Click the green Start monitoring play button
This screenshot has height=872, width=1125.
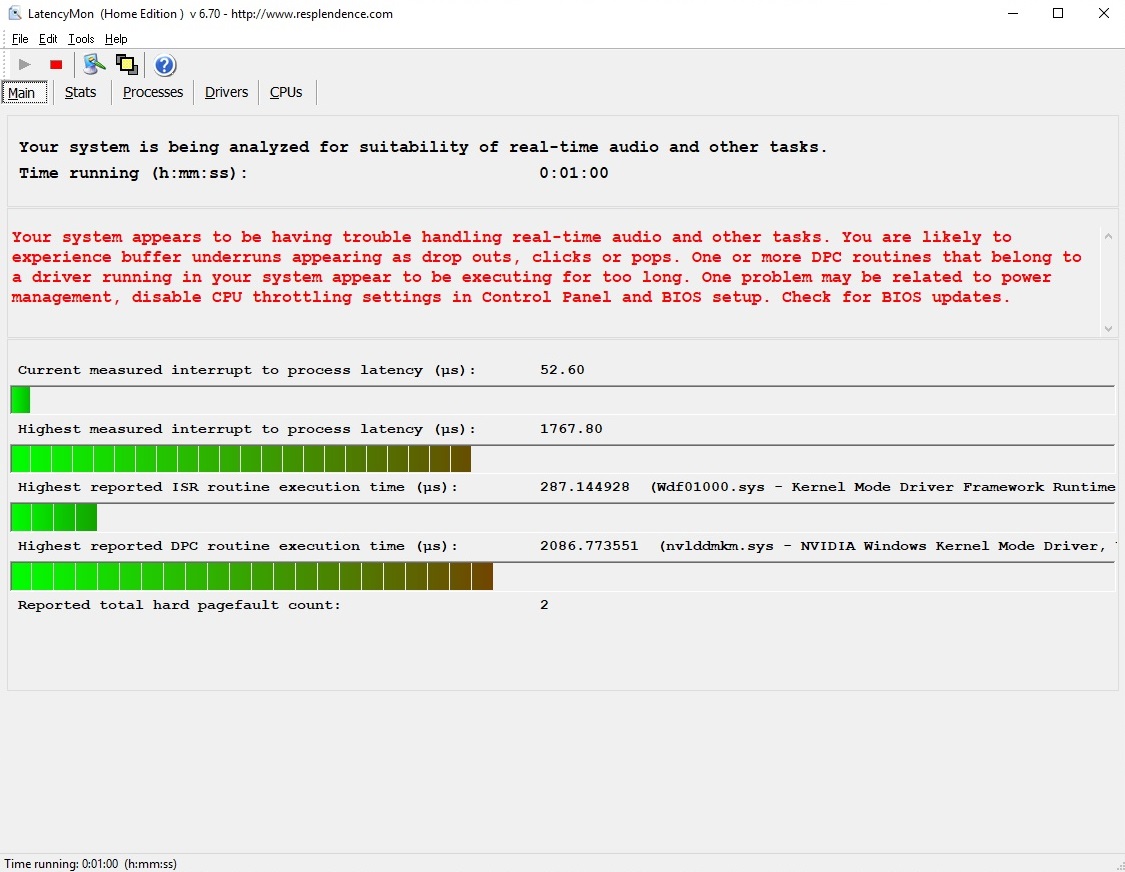(25, 65)
